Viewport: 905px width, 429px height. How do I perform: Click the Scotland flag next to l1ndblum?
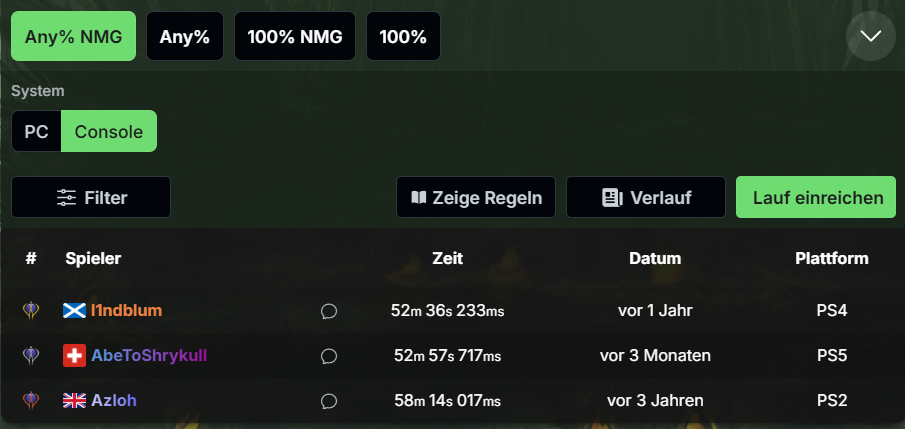(x=74, y=311)
